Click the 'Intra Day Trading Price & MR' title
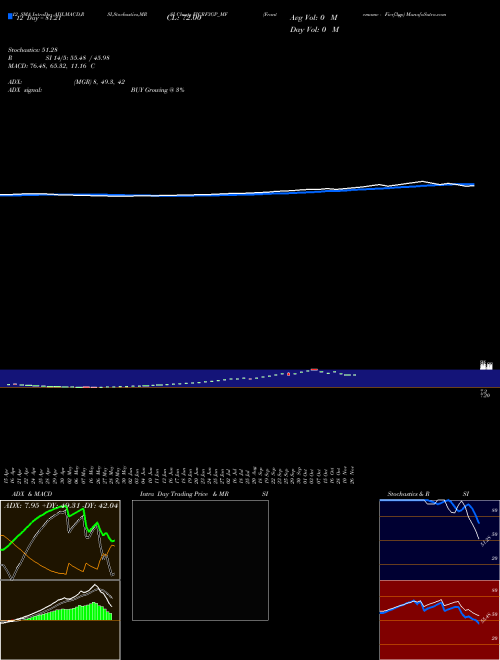The width and height of the screenshot is (500, 660). point(184,494)
